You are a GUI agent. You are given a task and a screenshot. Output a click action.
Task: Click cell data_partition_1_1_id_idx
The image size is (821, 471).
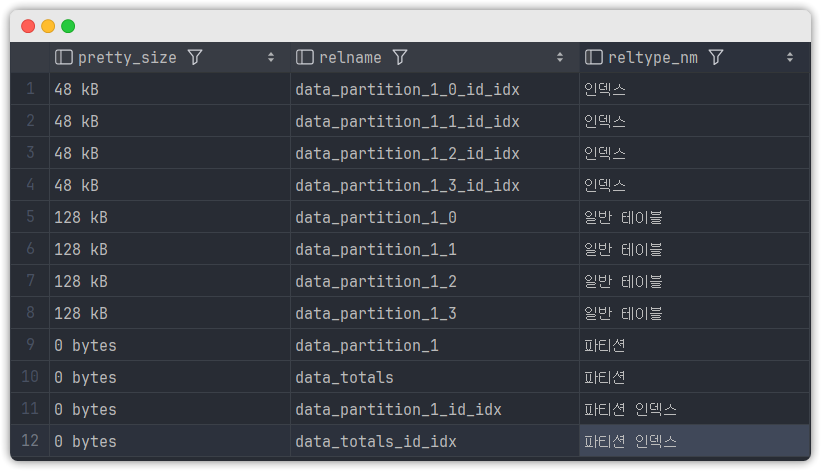pyautogui.click(x=435, y=121)
